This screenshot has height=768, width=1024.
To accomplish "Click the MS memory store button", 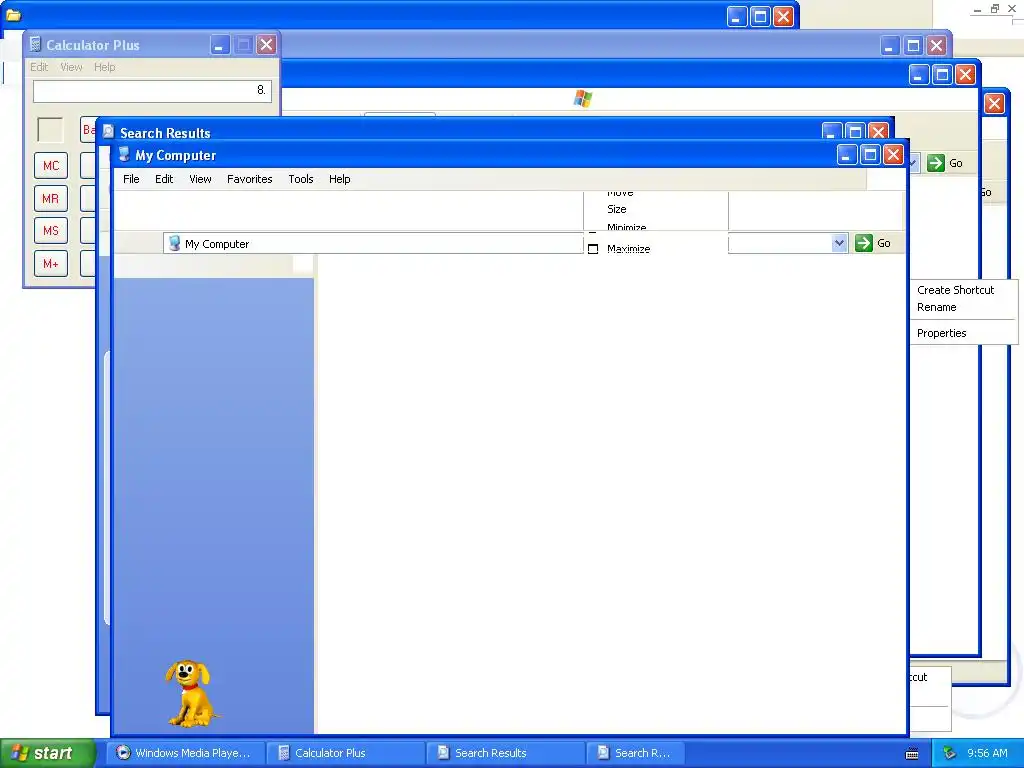I will tap(51, 231).
